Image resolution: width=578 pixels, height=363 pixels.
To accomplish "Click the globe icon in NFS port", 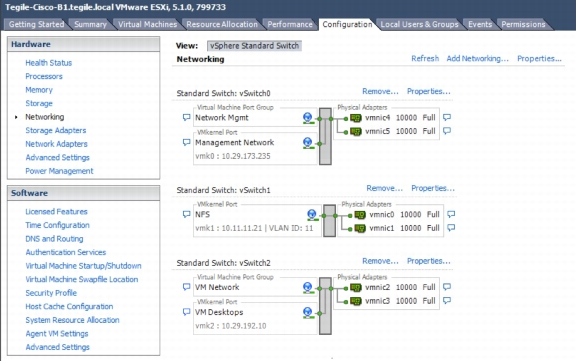I will pos(312,214).
